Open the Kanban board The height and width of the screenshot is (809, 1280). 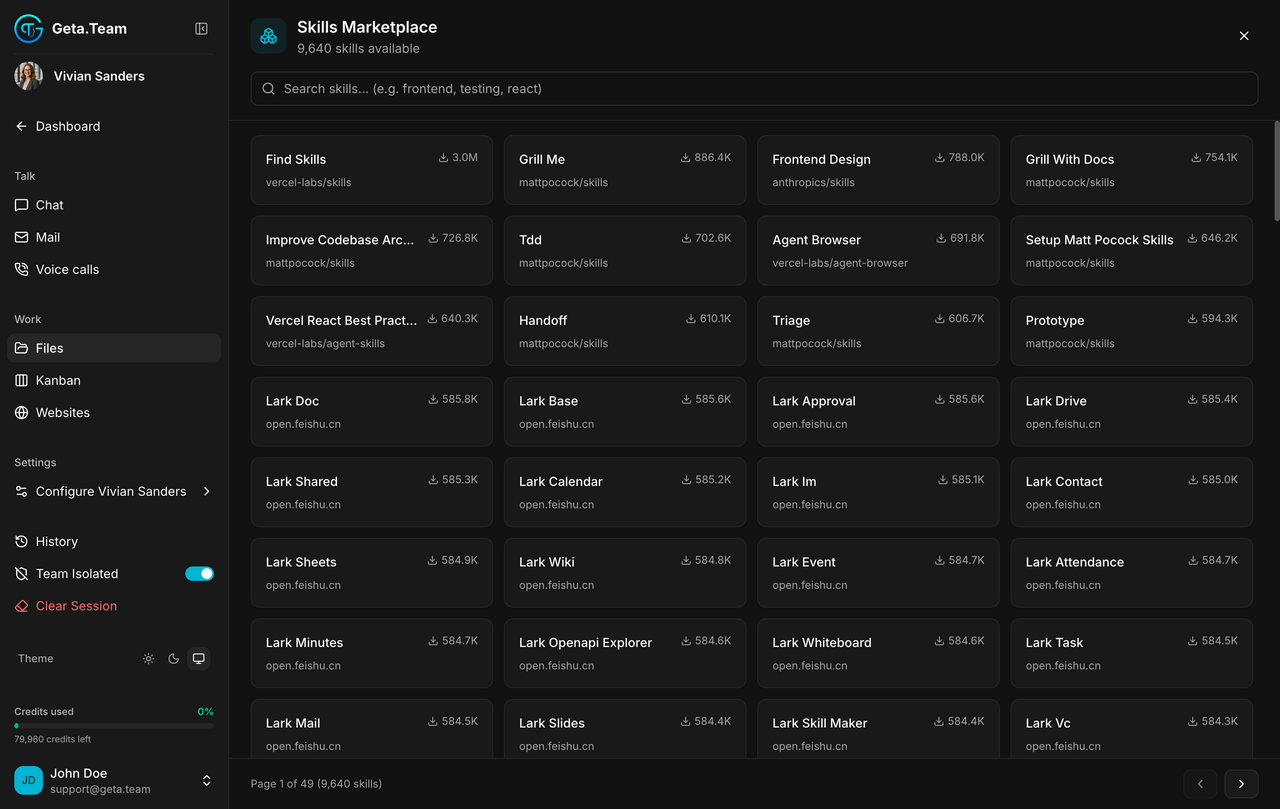point(114,380)
